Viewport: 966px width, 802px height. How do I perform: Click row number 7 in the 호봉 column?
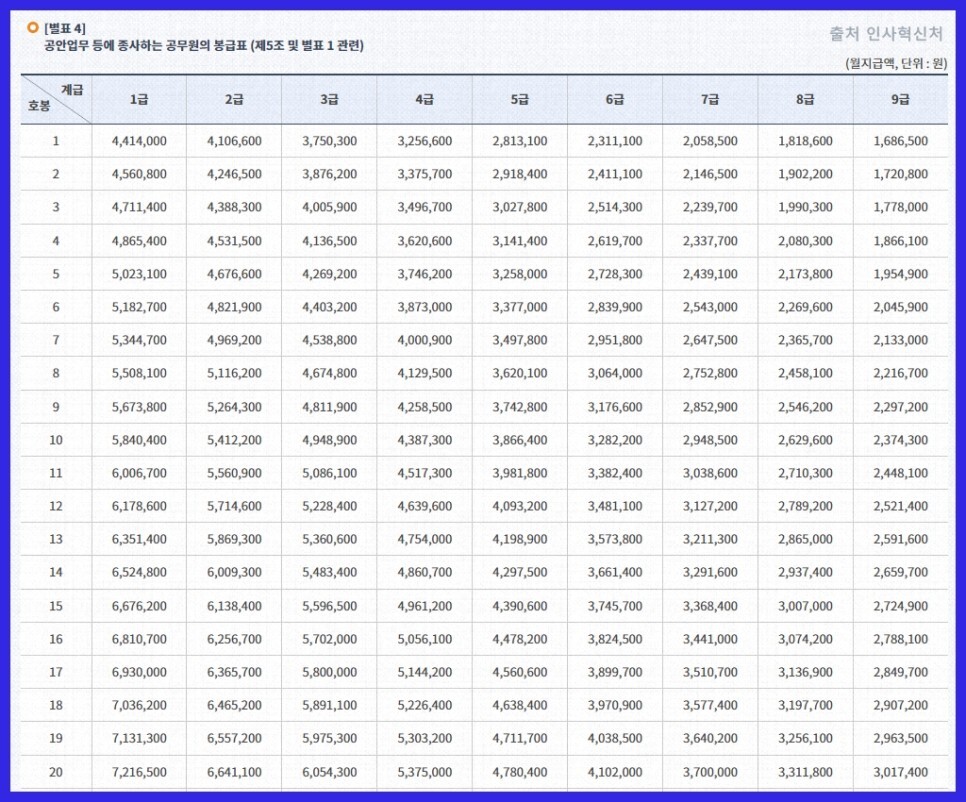(x=55, y=340)
